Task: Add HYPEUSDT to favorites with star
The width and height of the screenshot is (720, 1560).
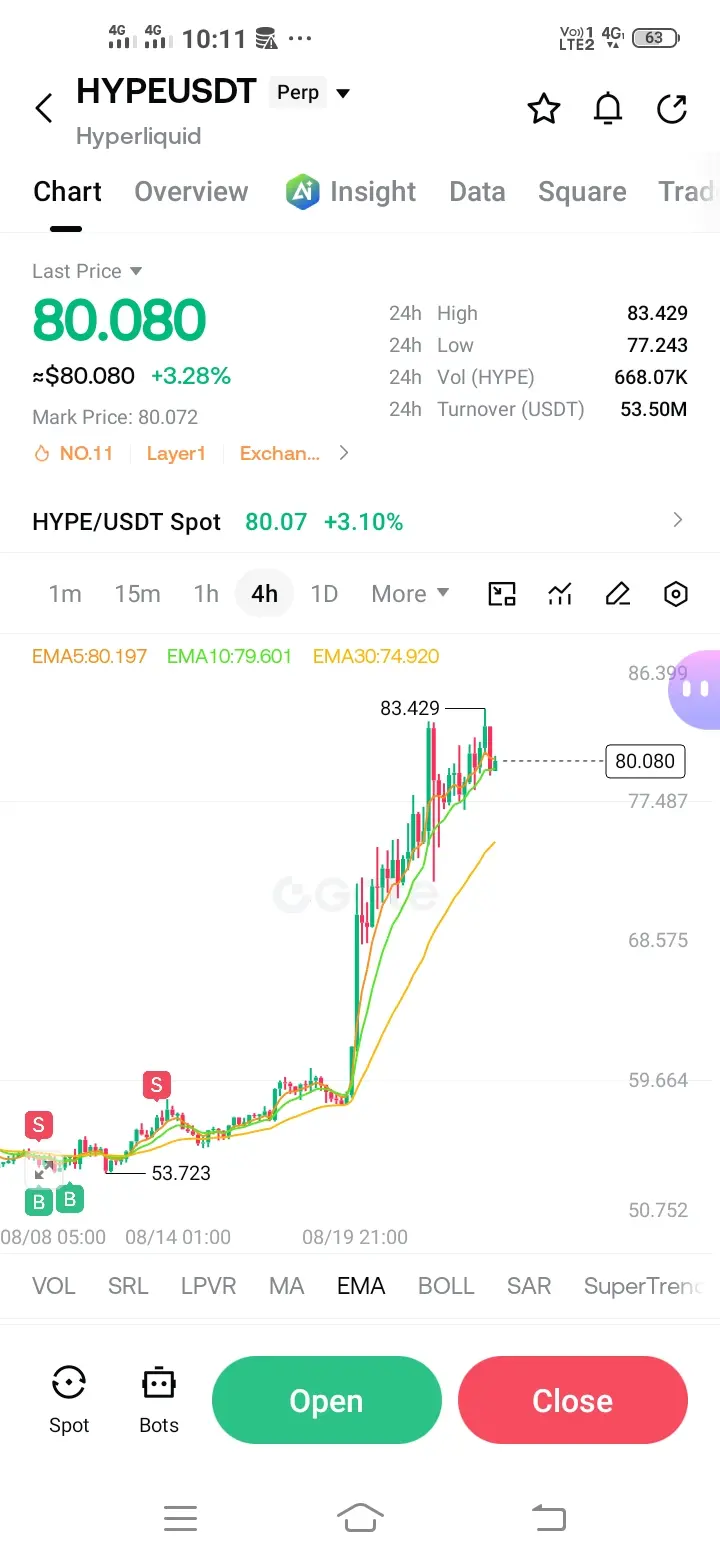Action: pos(544,108)
